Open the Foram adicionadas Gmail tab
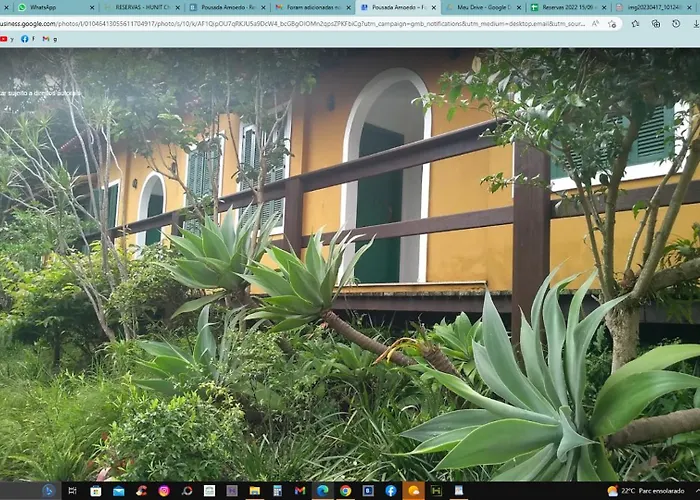The image size is (700, 500). pyautogui.click(x=312, y=8)
